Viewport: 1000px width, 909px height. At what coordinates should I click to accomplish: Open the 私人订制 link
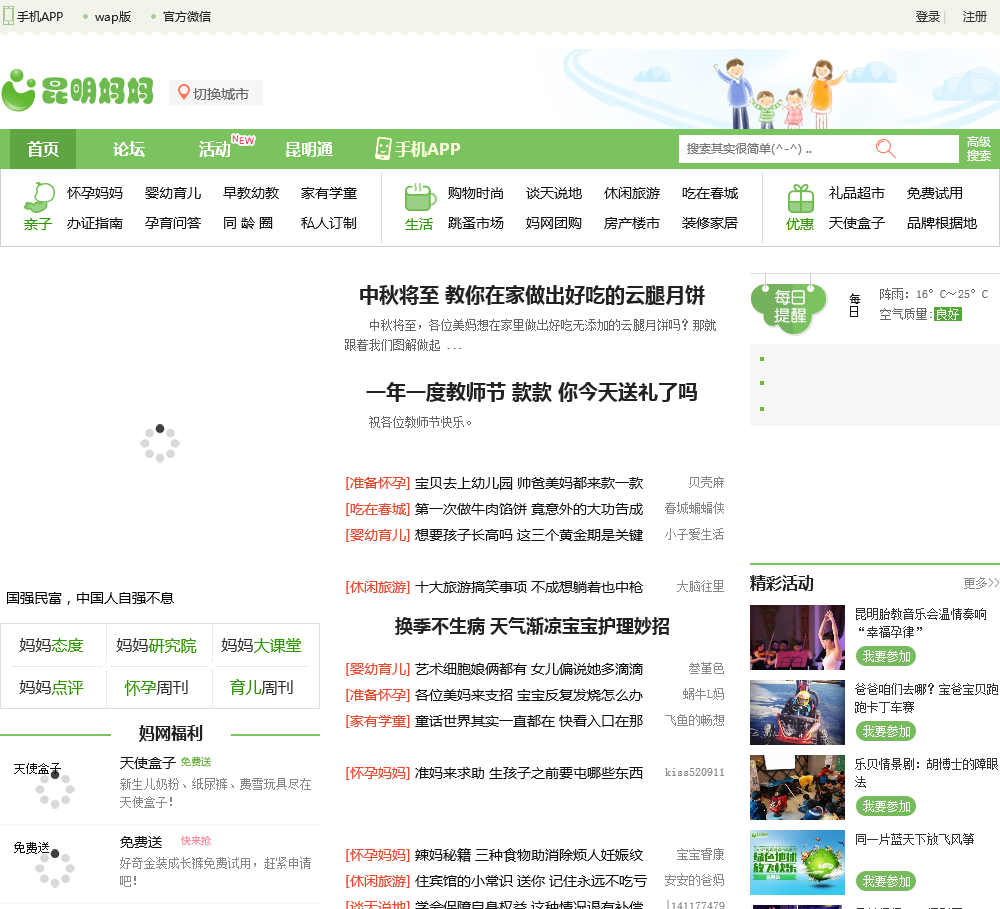[329, 223]
